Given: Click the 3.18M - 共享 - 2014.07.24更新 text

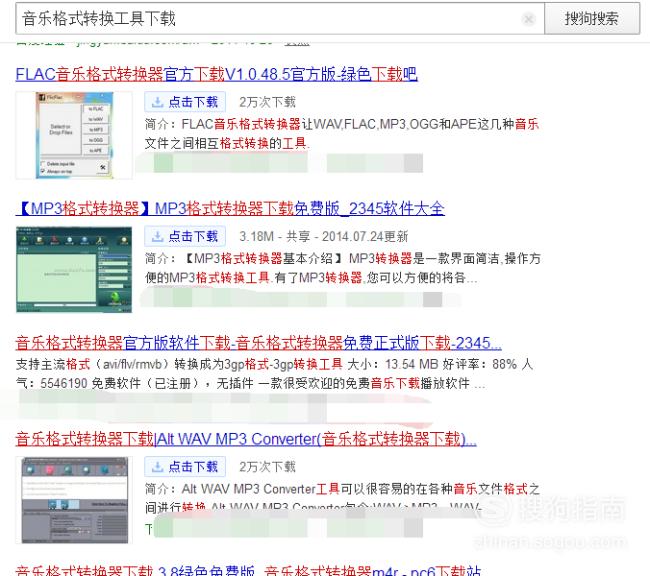Looking at the screenshot, I should pos(324,237).
